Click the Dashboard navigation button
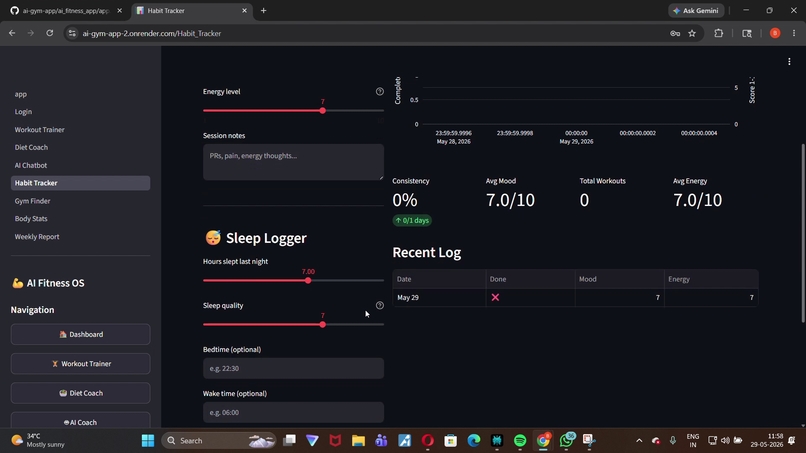Image resolution: width=806 pixels, height=453 pixels. 80,334
